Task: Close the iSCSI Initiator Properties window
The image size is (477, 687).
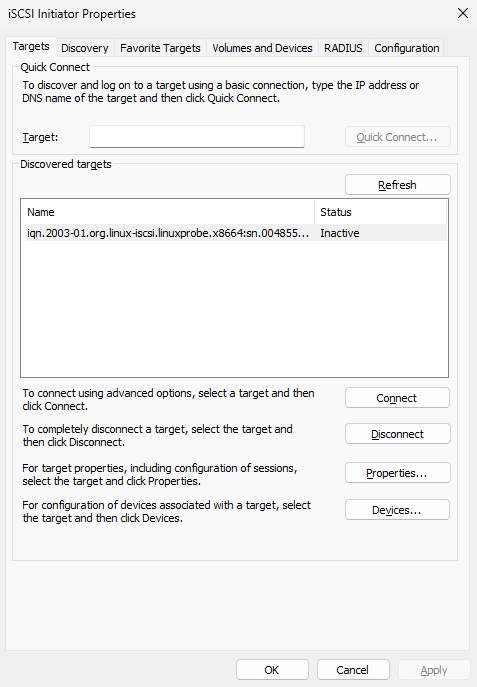Action: (x=463, y=13)
